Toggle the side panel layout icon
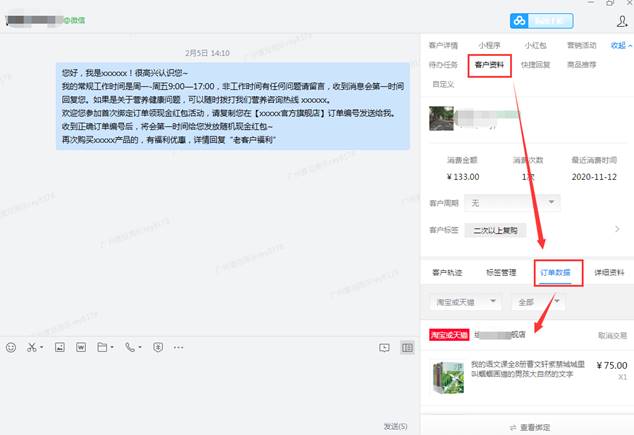Image resolution: width=634 pixels, height=435 pixels. (x=407, y=348)
